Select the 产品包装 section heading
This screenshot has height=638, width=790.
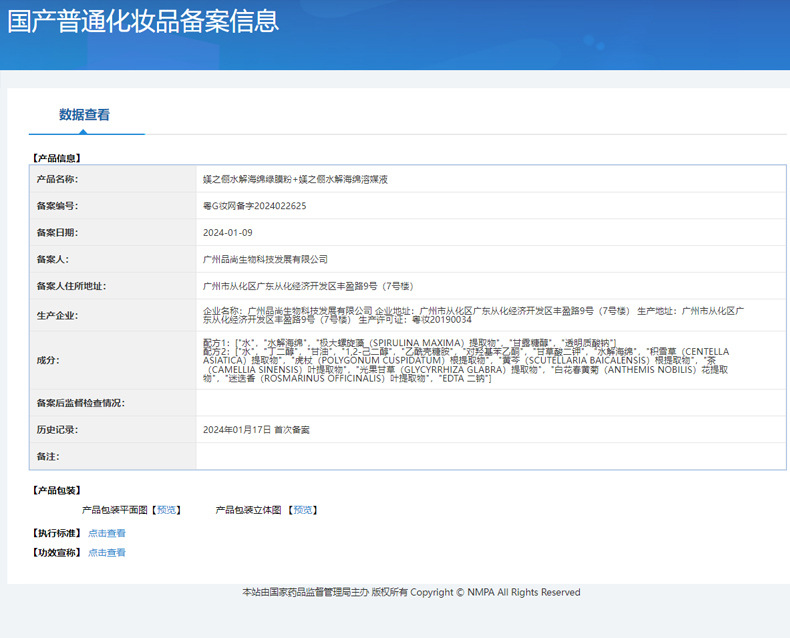coord(56,490)
